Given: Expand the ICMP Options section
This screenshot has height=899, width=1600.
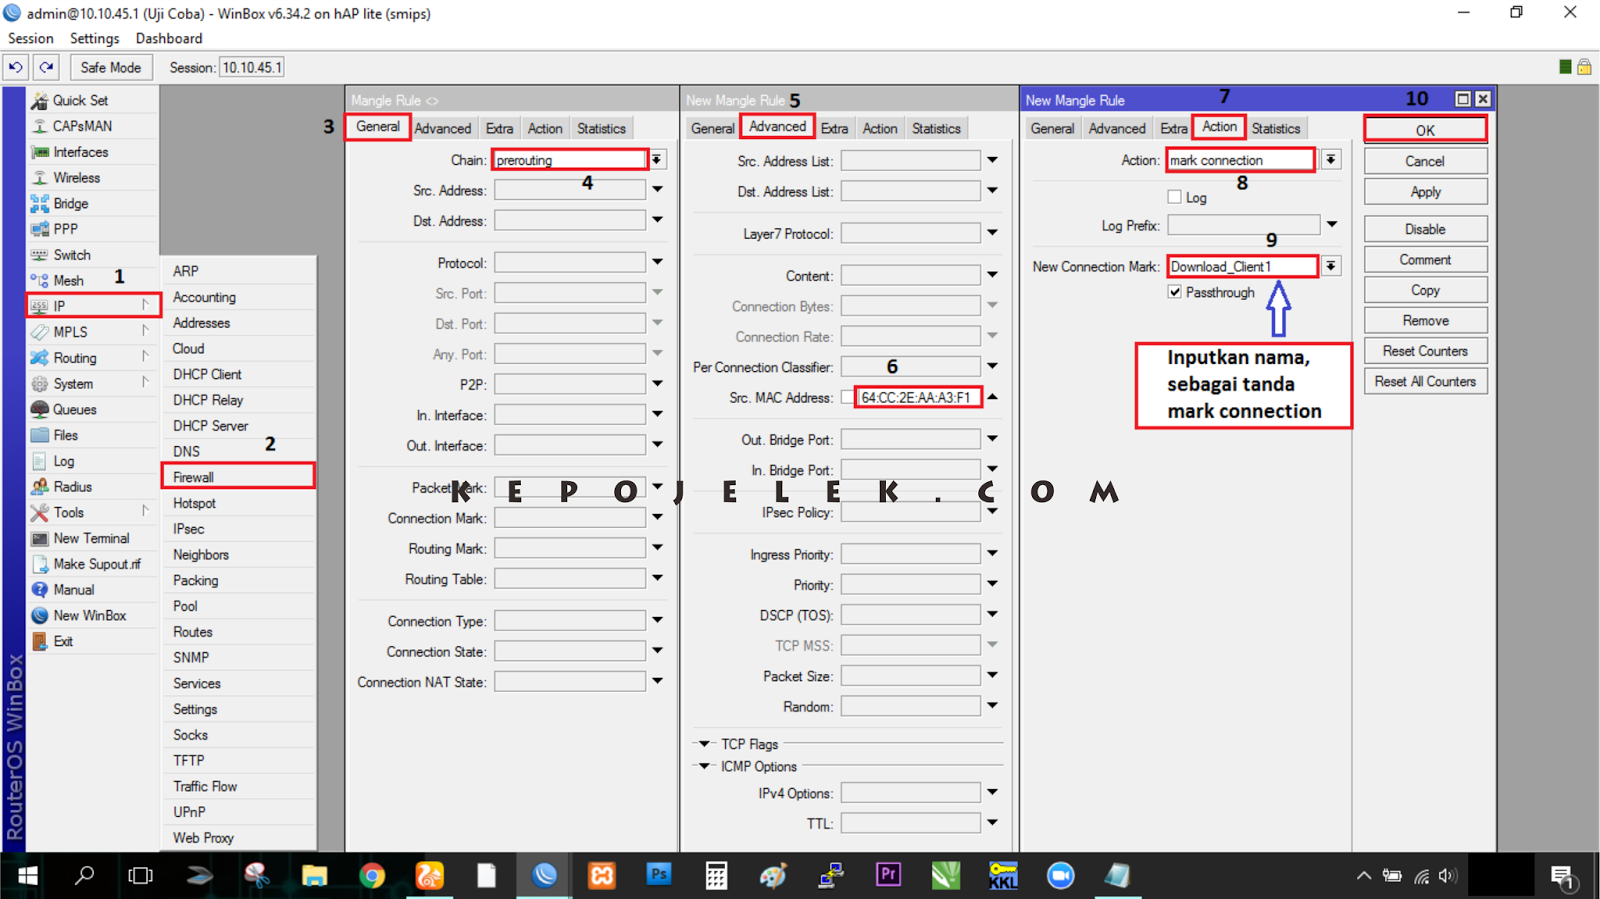Looking at the screenshot, I should (x=704, y=767).
